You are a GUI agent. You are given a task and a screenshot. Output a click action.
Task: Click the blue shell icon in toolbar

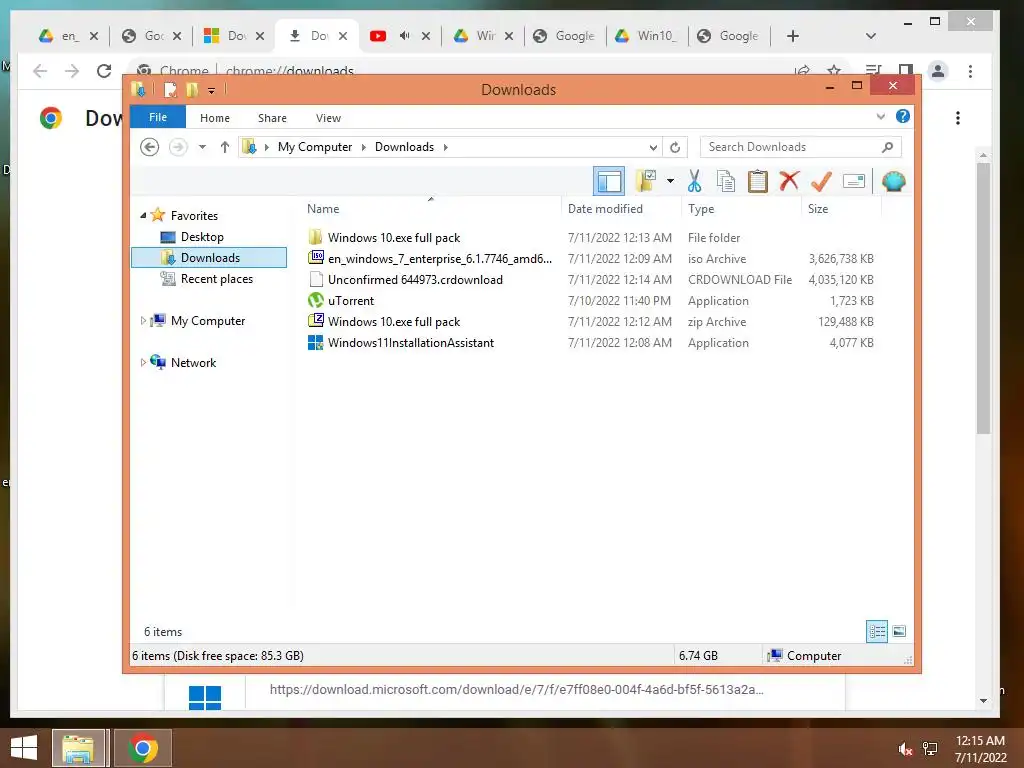point(893,181)
